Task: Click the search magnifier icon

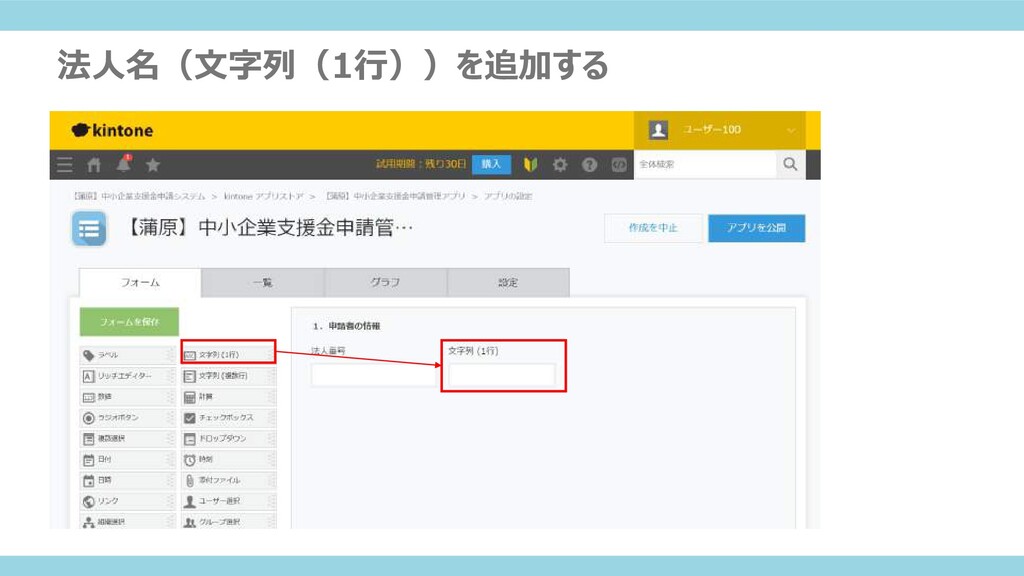Action: (x=790, y=165)
